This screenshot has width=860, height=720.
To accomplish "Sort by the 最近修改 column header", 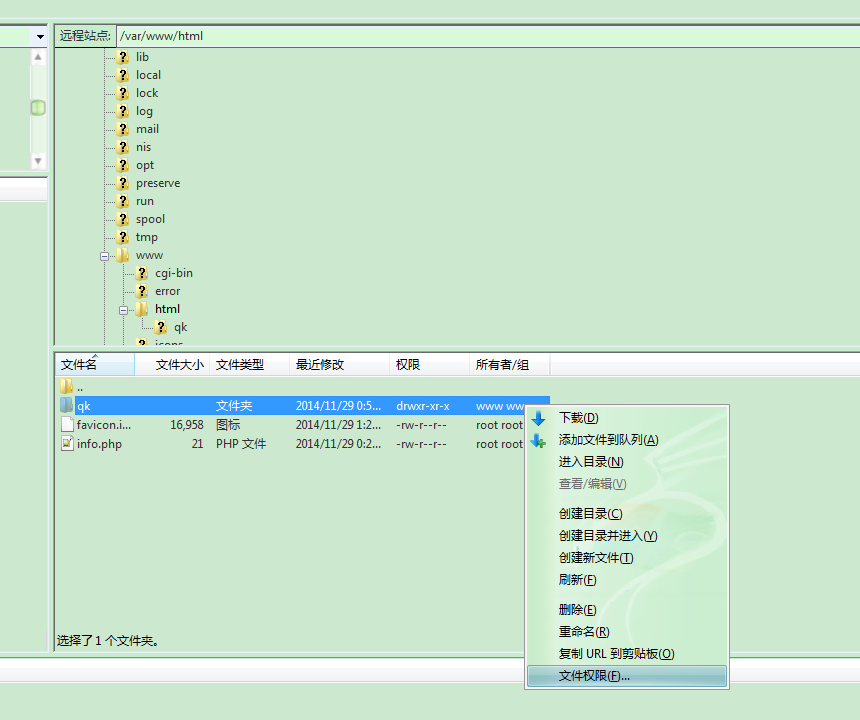I will (340, 365).
